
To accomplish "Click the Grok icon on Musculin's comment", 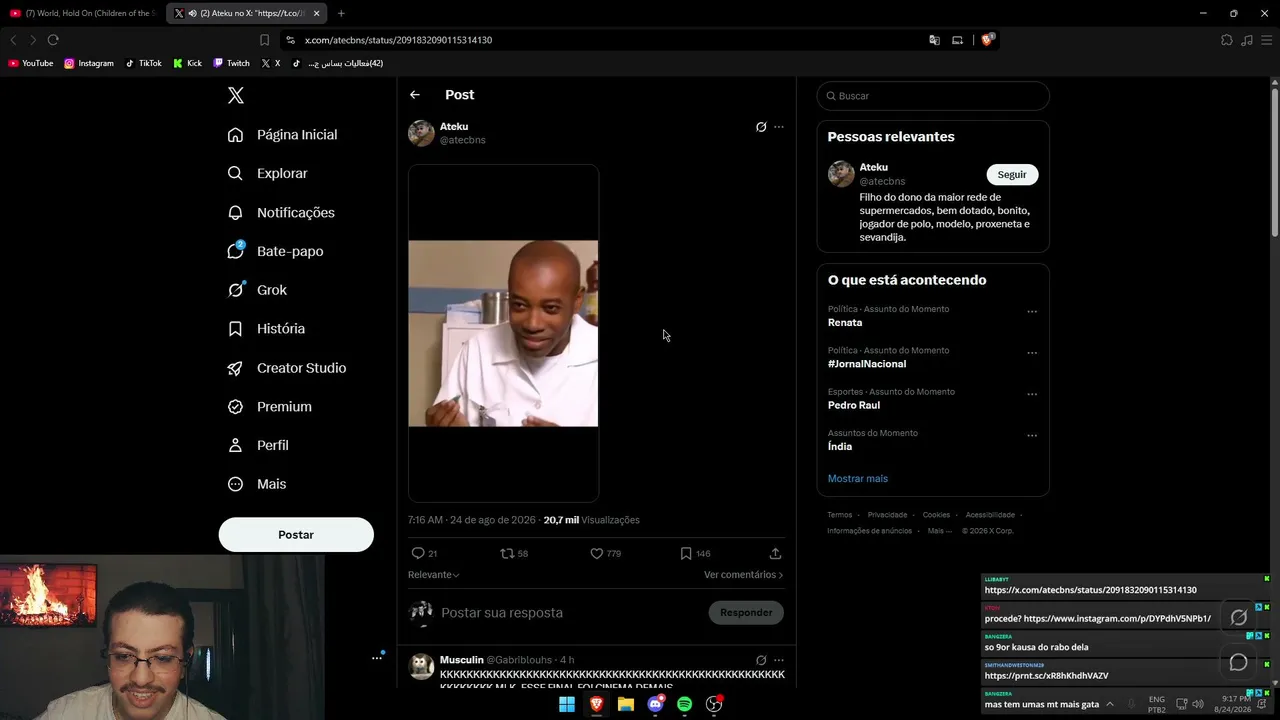I will (761, 660).
